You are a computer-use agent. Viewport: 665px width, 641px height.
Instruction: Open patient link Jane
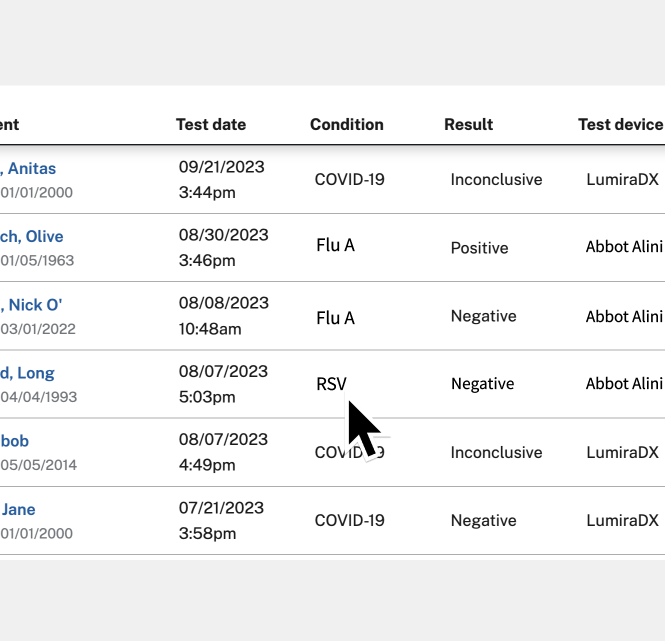[18, 509]
